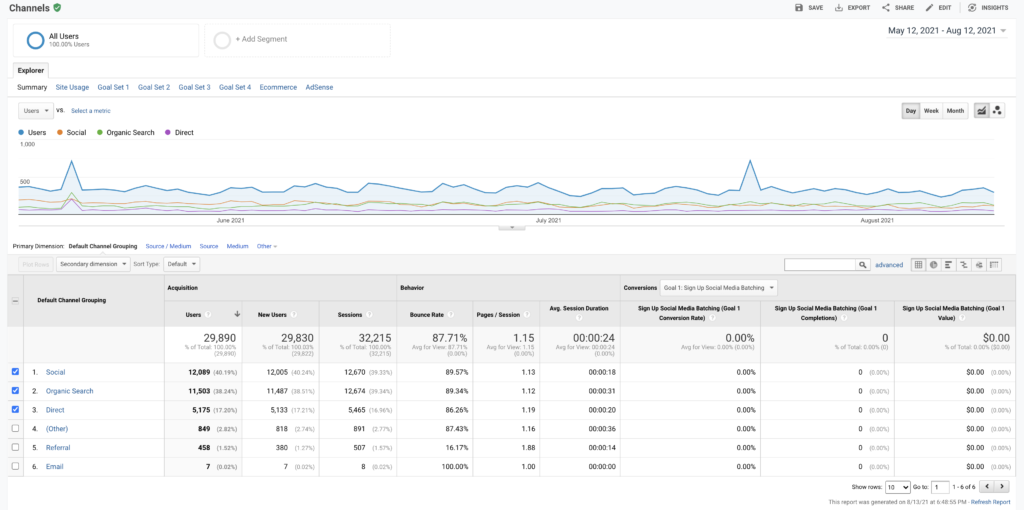
Task: Select the data table view icon
Action: (918, 264)
